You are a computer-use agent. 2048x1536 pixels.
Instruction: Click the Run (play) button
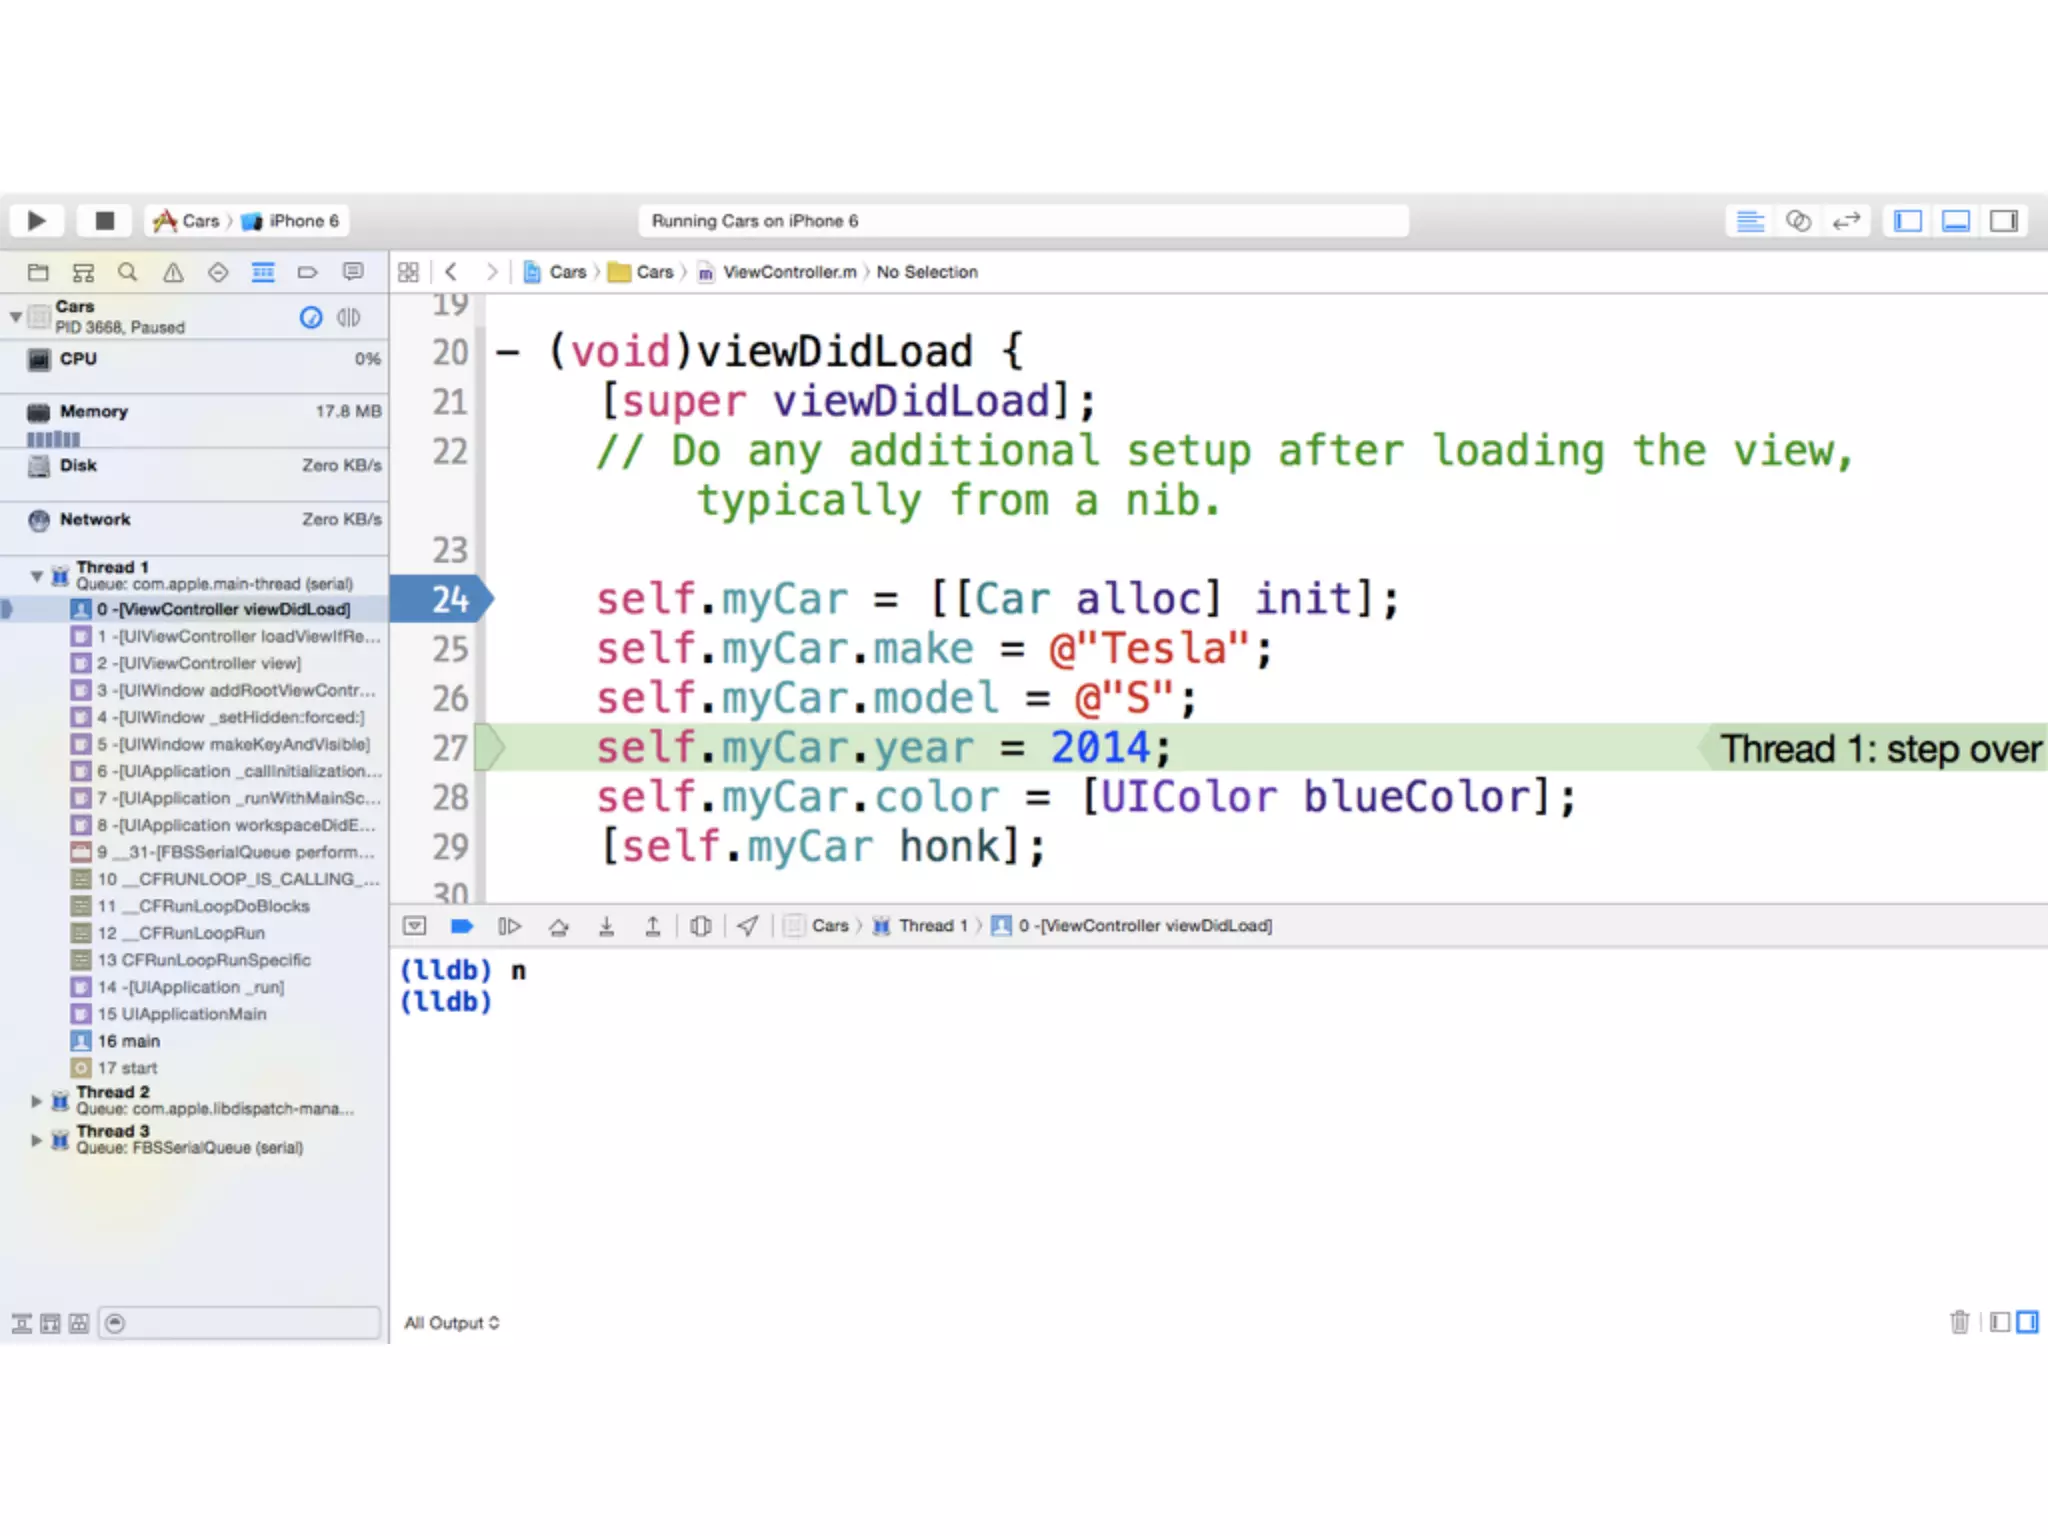click(37, 220)
